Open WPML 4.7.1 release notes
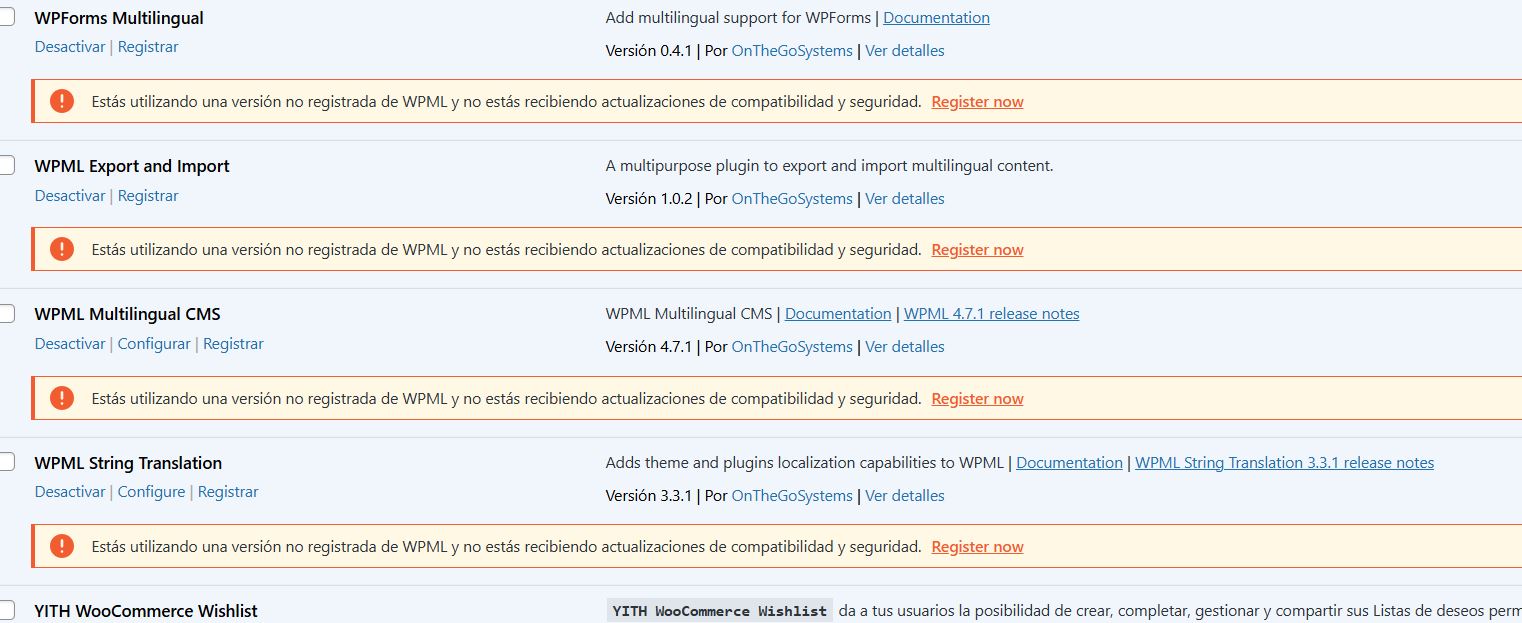This screenshot has height=623, width=1522. (x=992, y=314)
